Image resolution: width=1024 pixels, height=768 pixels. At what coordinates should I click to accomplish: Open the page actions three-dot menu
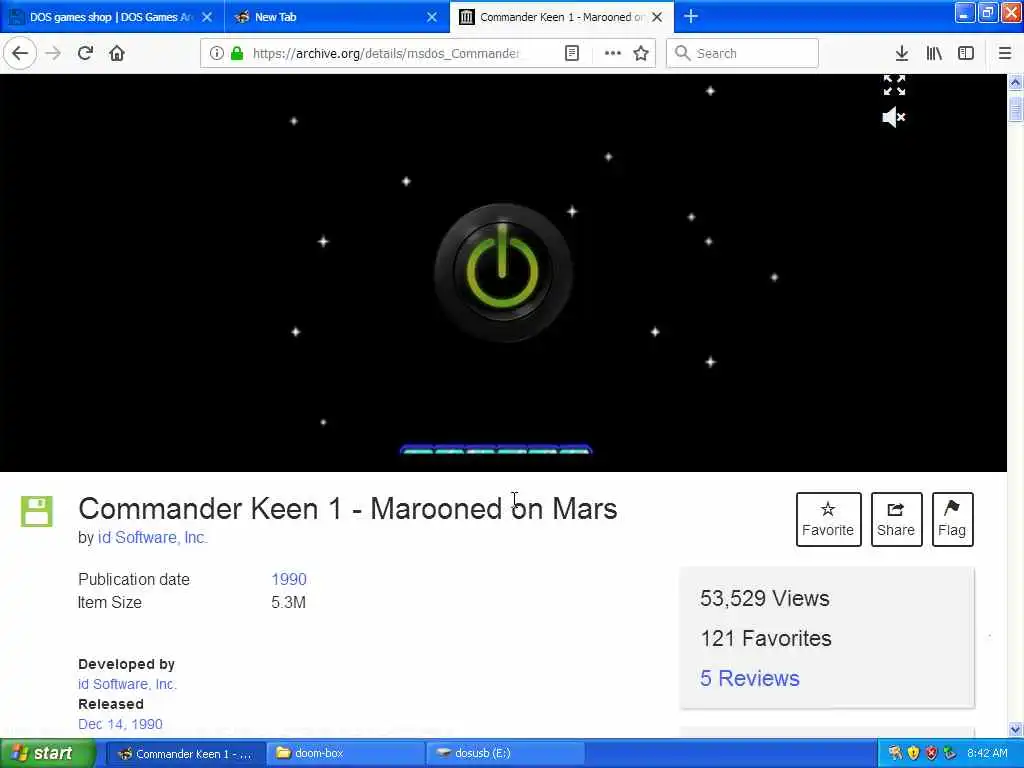click(613, 53)
